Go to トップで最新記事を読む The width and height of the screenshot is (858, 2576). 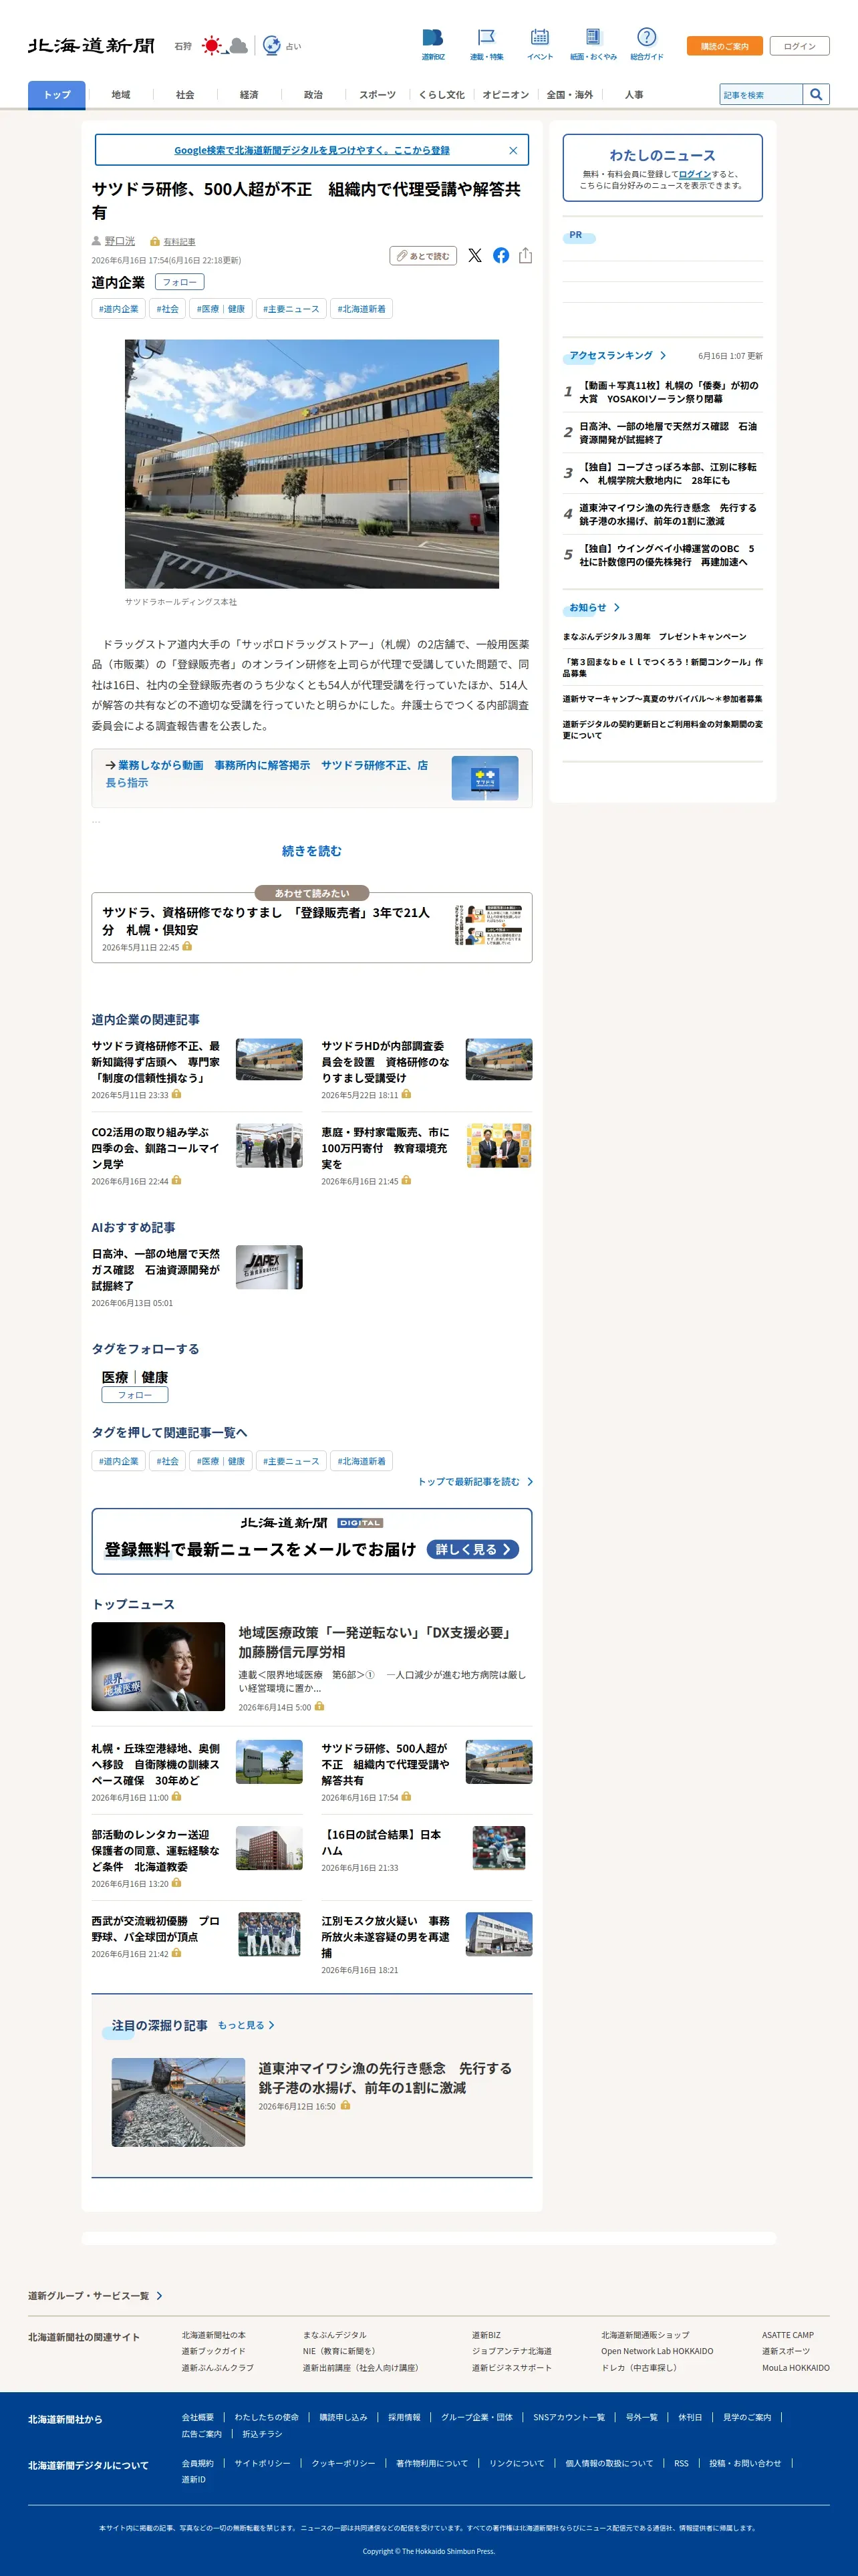click(x=475, y=1482)
